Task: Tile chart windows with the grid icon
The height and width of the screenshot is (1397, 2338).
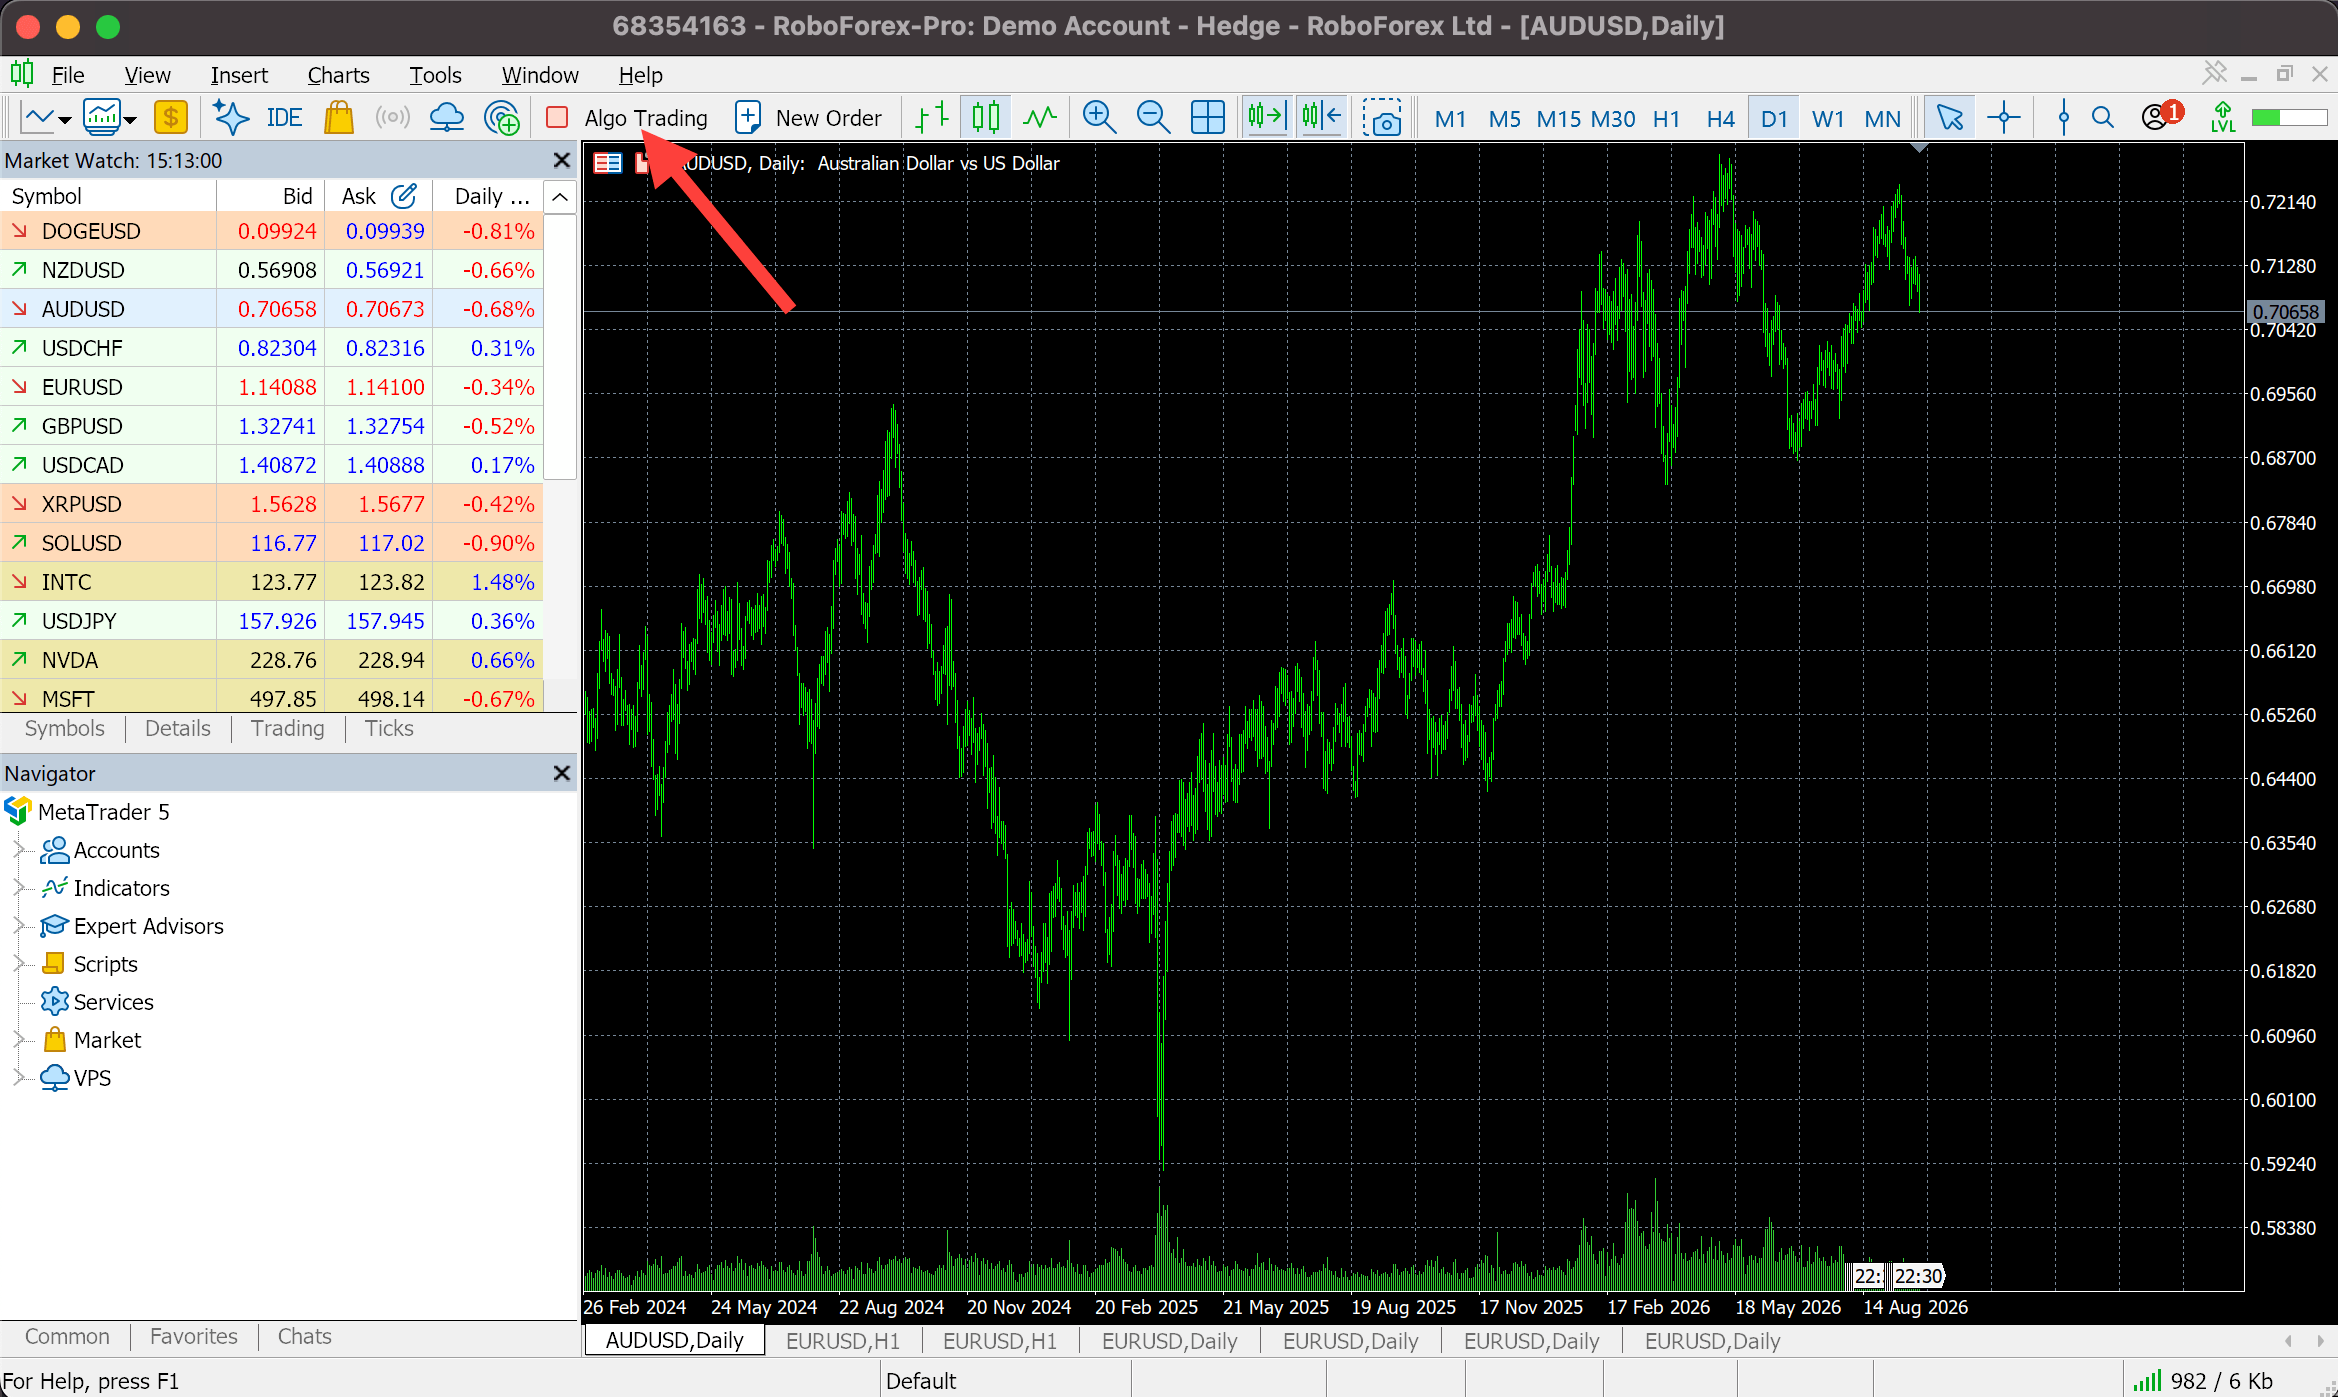Action: tap(1207, 118)
